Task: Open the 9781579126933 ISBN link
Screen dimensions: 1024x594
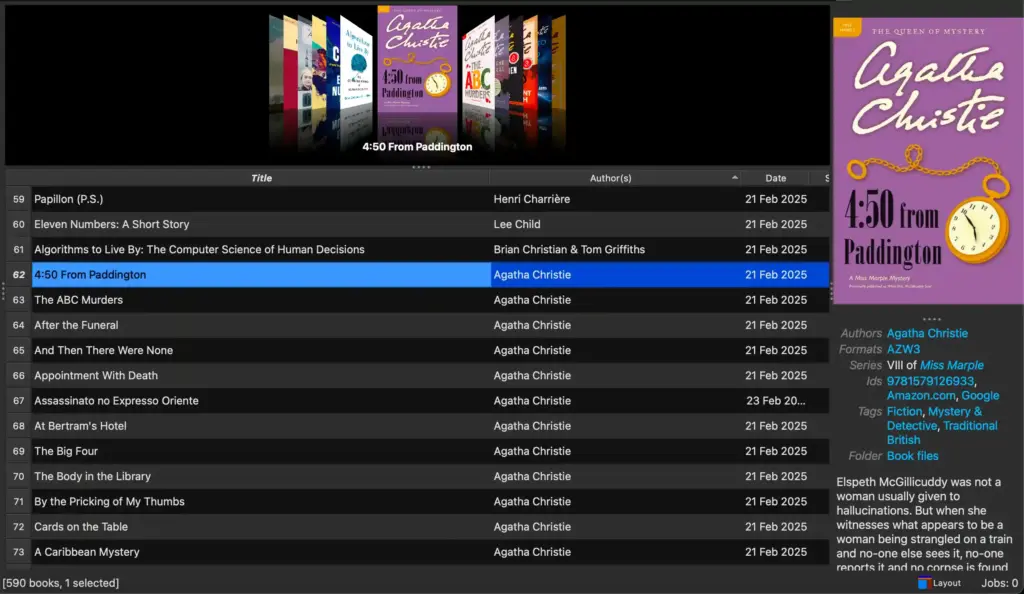Action: pyautogui.click(x=930, y=381)
